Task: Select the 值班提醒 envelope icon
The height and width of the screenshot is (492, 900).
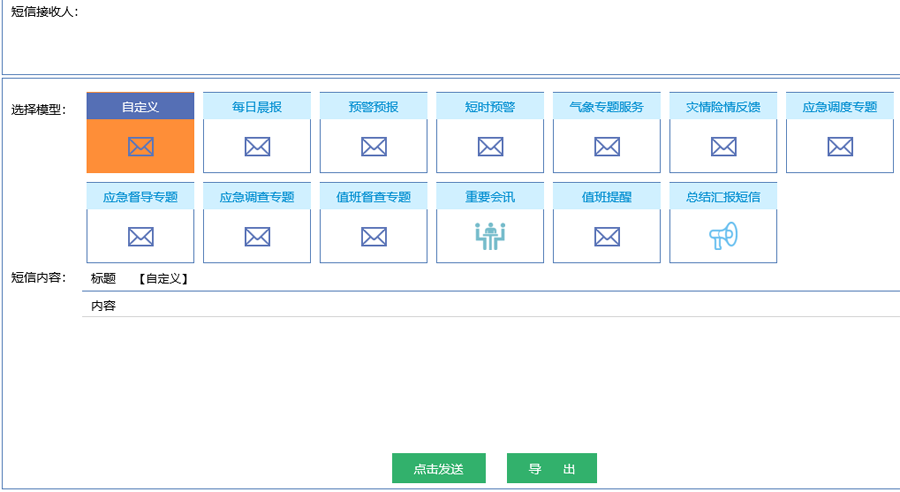Action: point(607,237)
